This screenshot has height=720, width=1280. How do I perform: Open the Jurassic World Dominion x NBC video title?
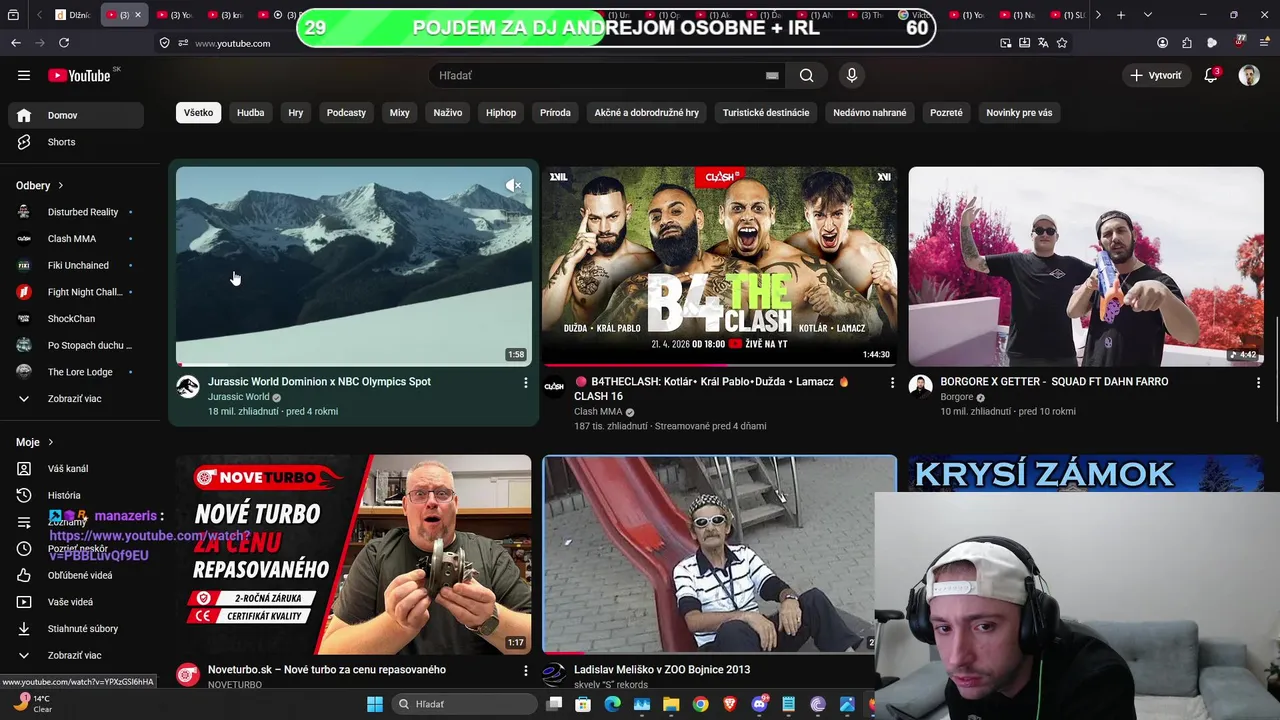click(x=319, y=381)
